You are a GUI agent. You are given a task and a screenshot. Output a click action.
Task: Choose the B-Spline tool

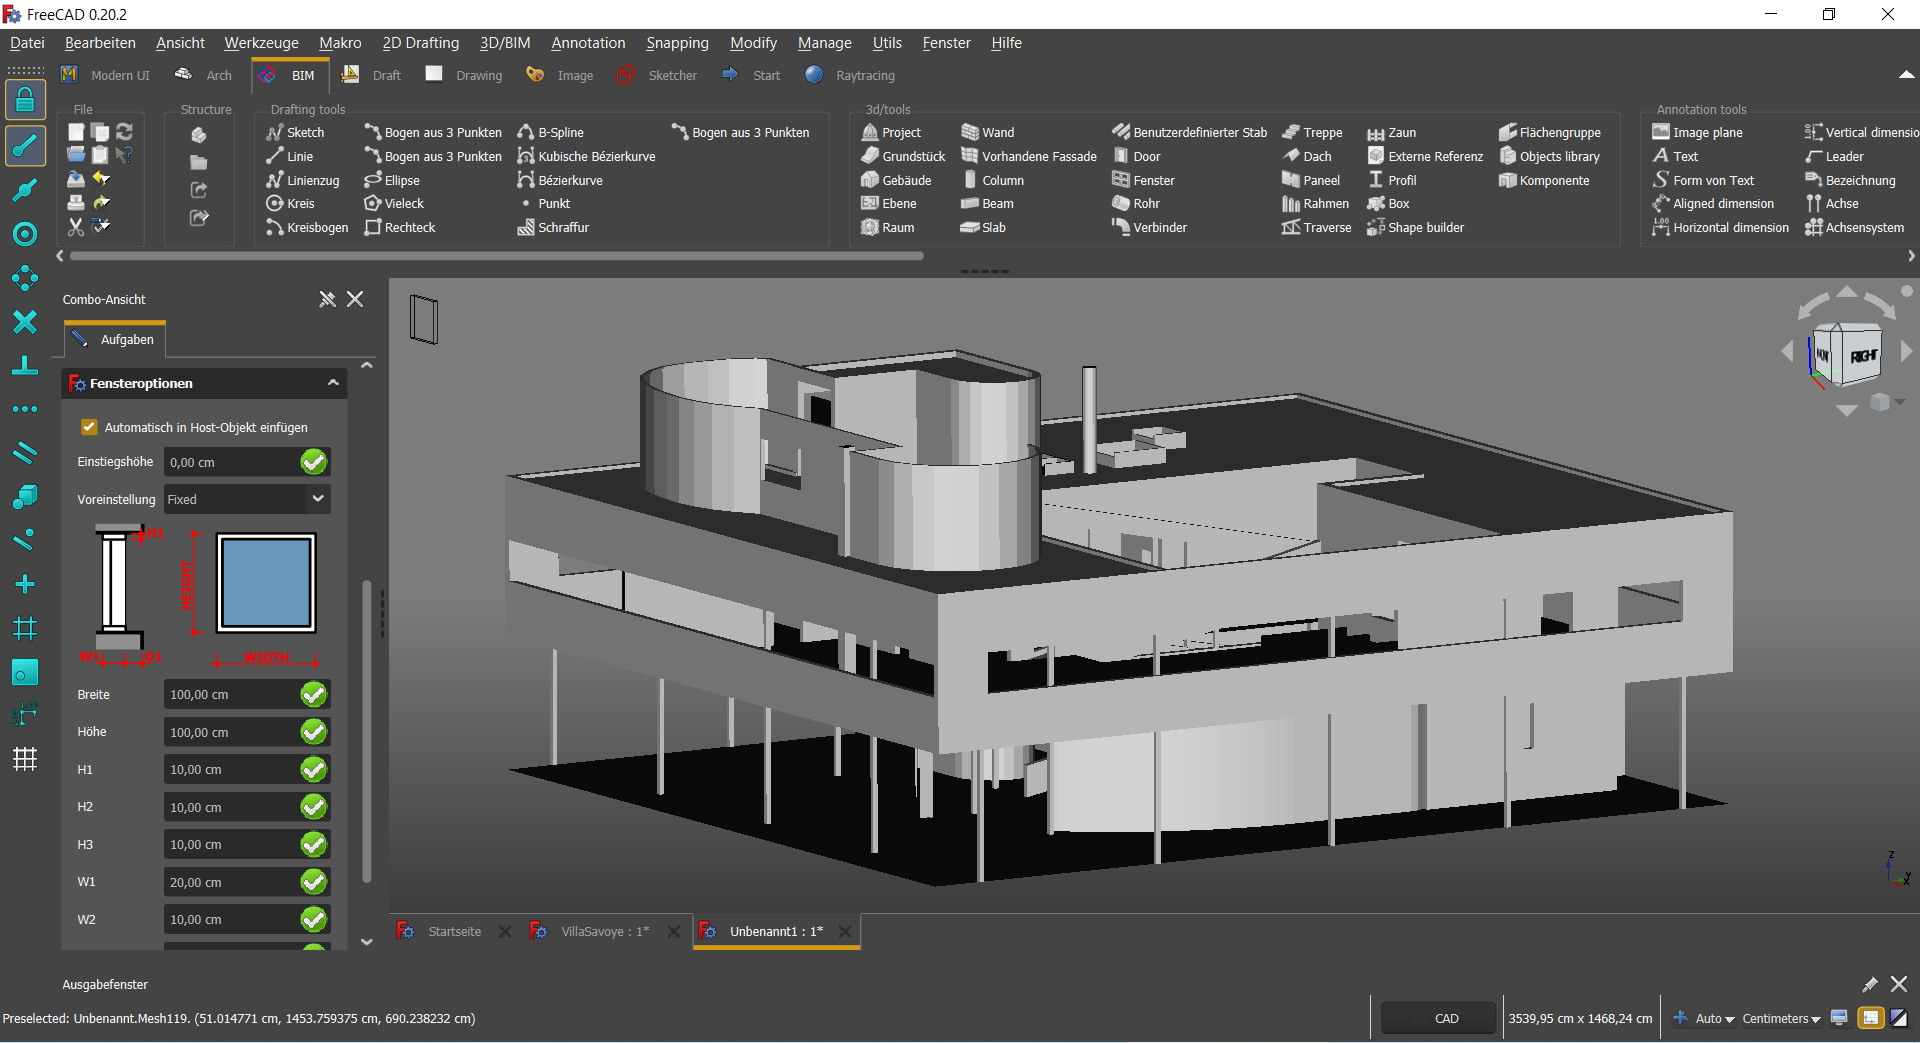[550, 132]
